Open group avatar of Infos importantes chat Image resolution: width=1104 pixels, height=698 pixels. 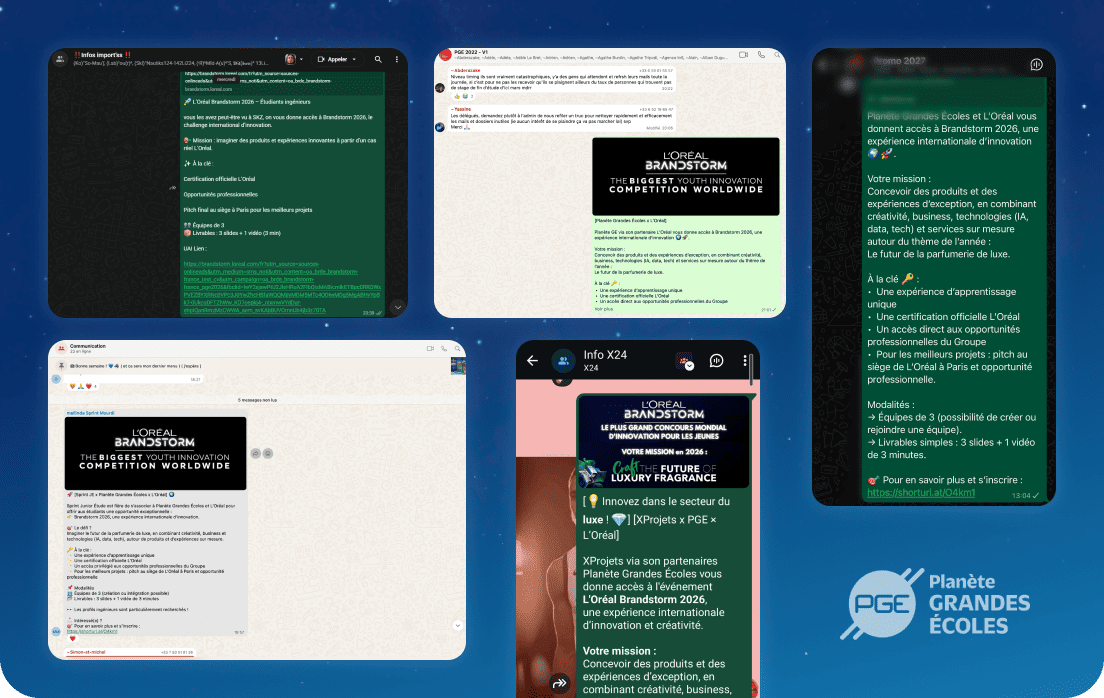tap(61, 58)
